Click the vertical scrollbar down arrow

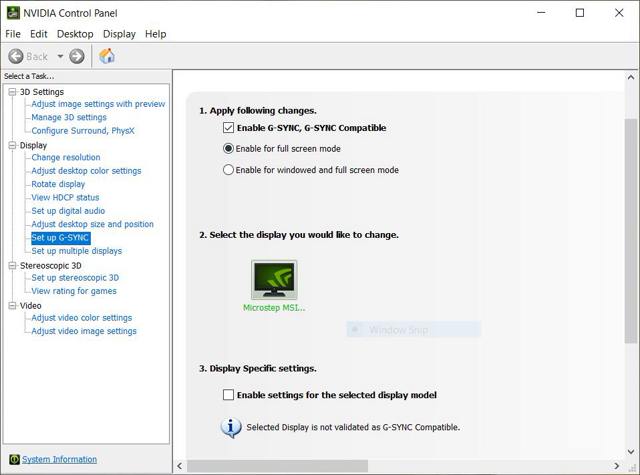631,451
